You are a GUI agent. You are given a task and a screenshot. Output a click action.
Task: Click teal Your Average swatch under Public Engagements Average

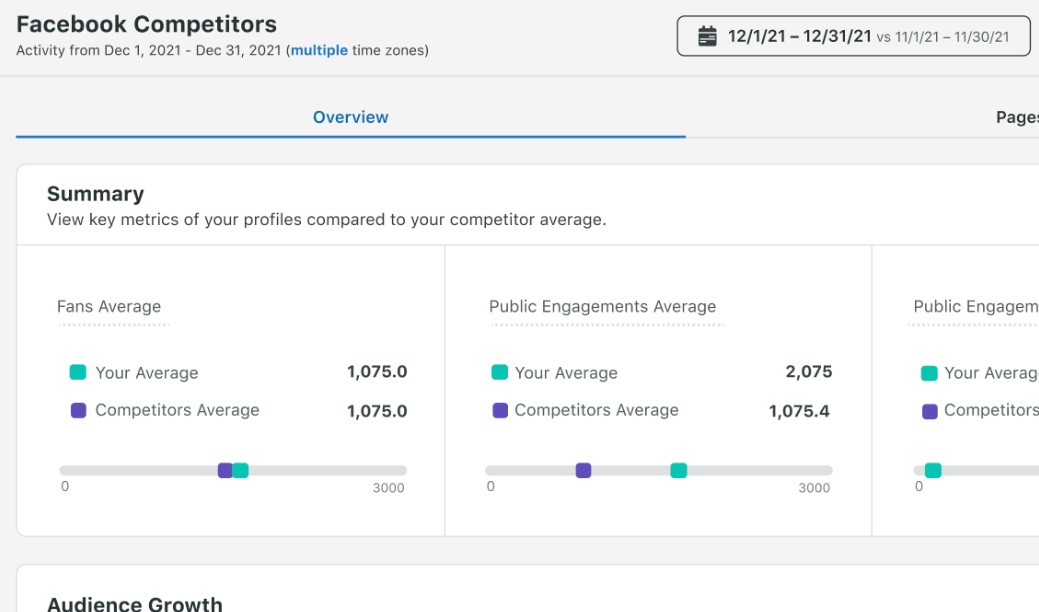coord(500,372)
